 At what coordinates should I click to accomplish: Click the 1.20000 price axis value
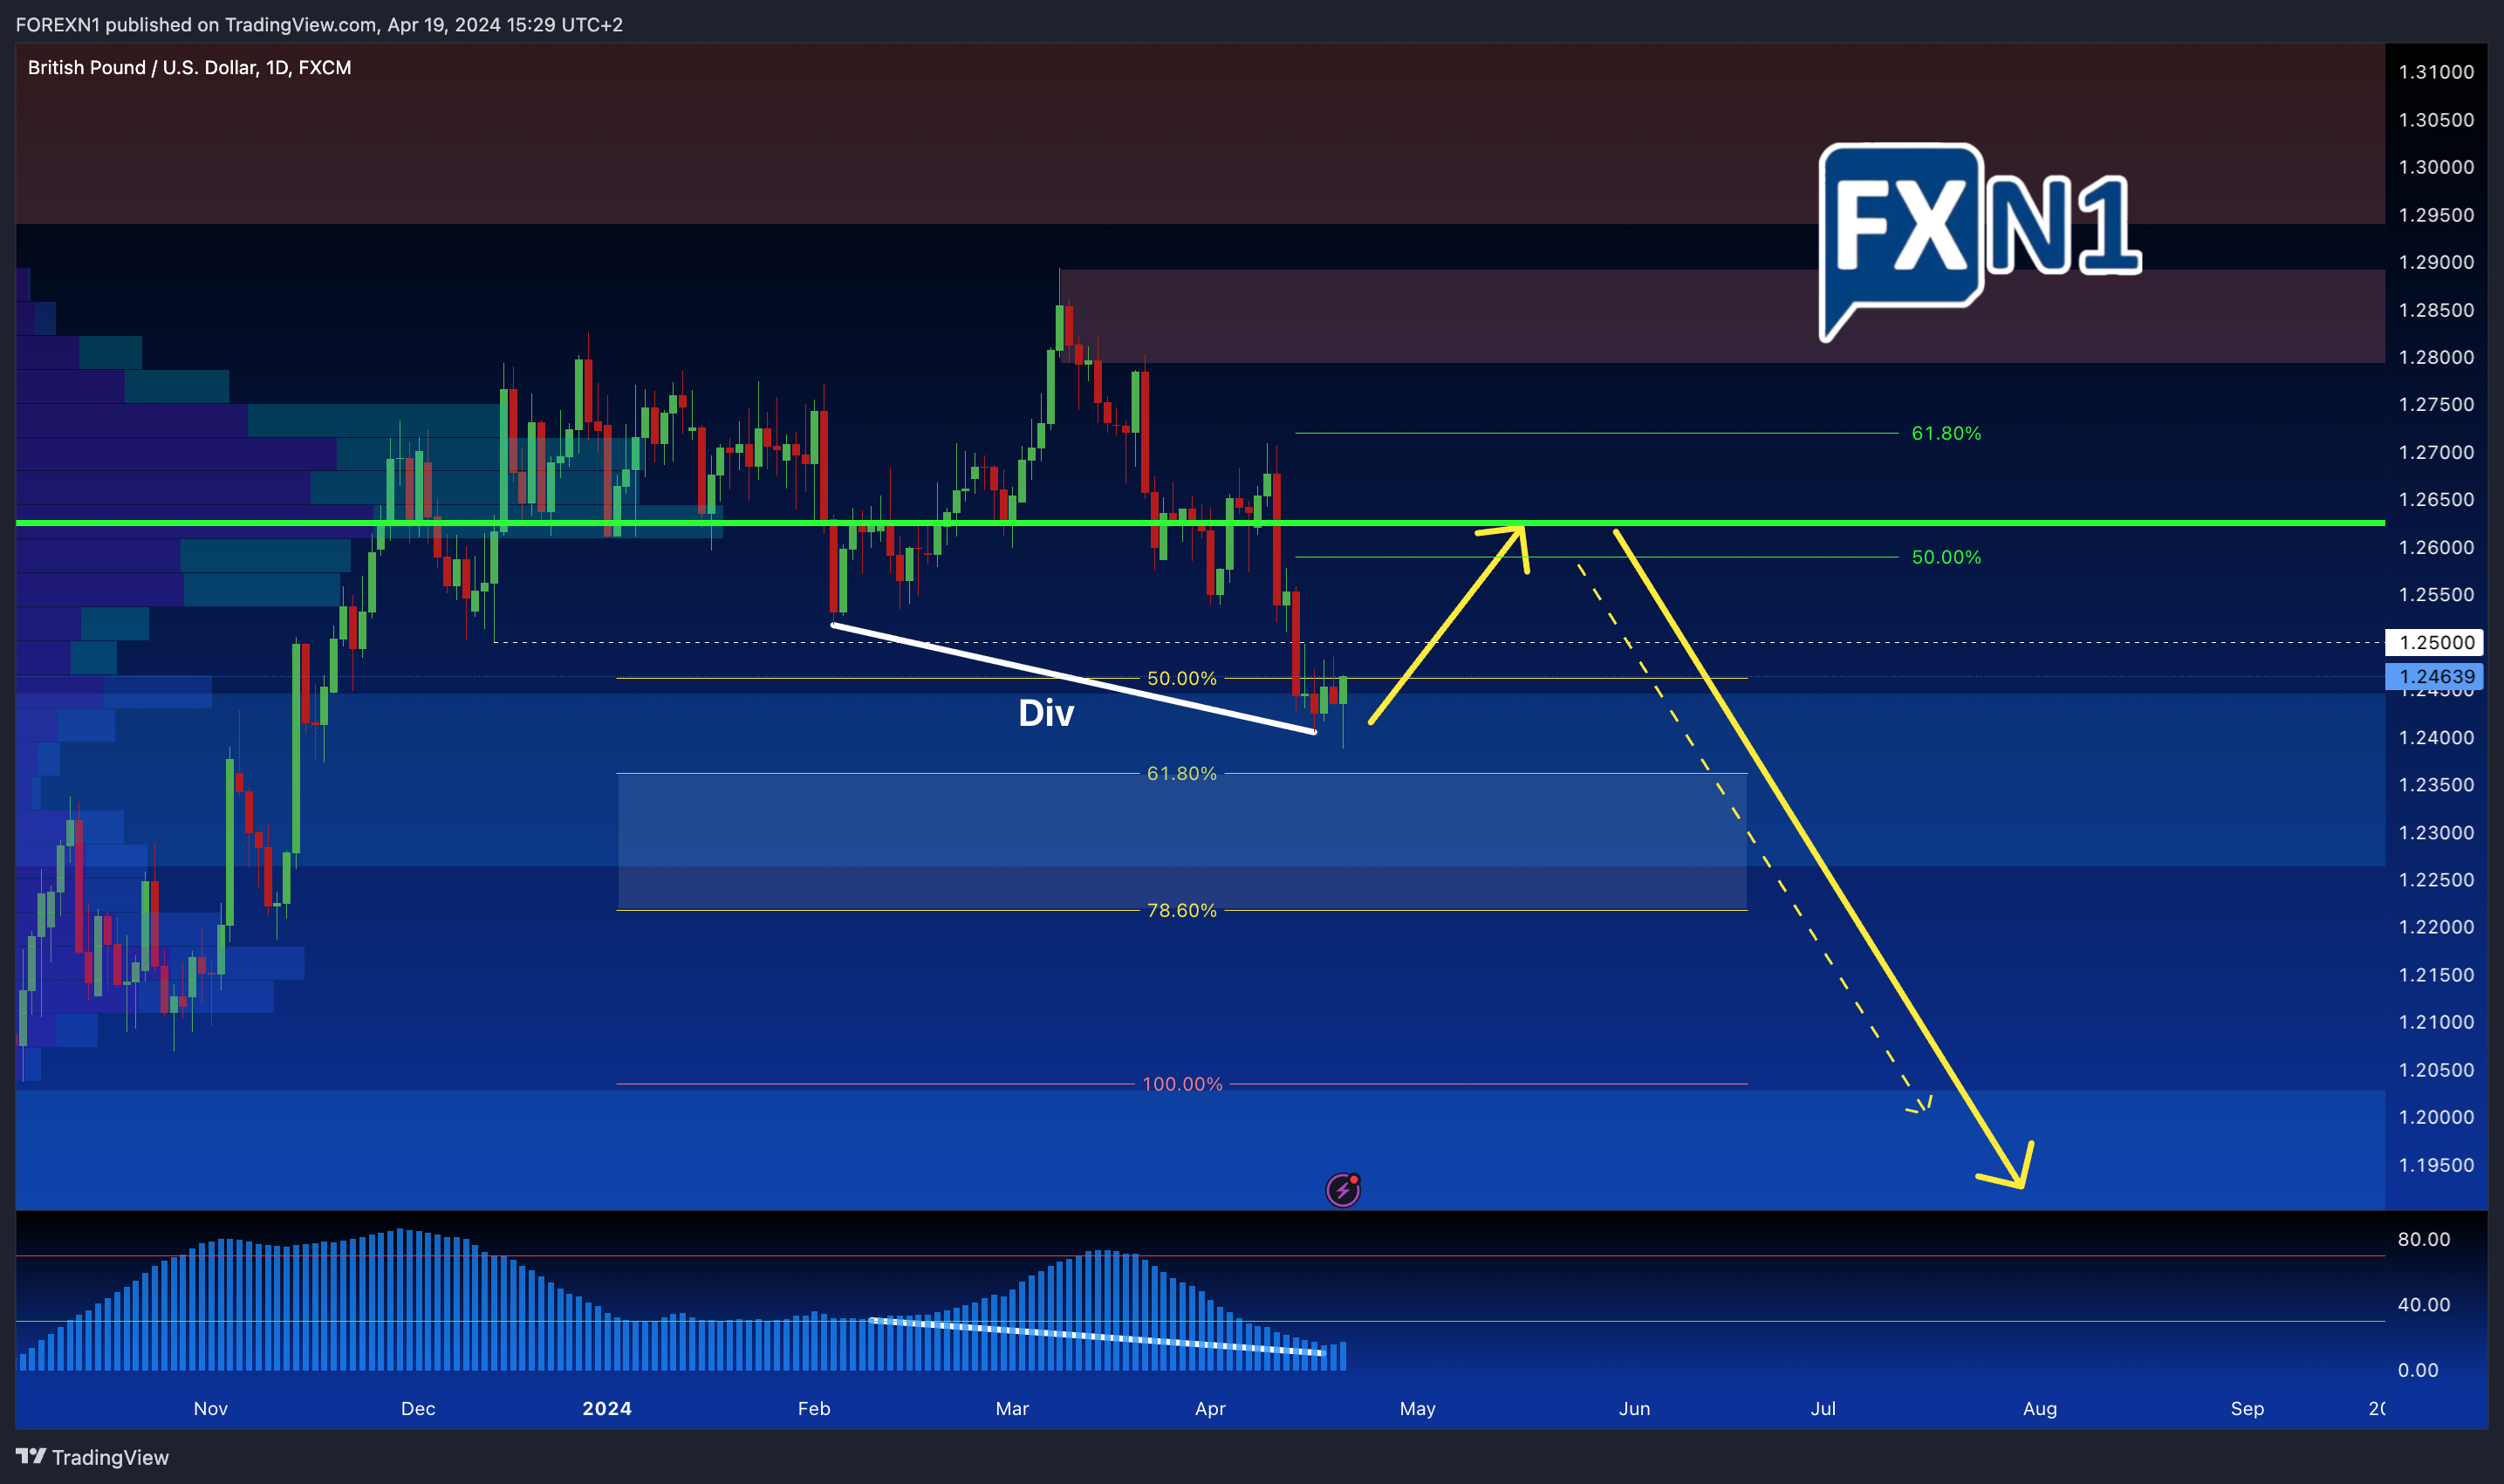click(2436, 1117)
